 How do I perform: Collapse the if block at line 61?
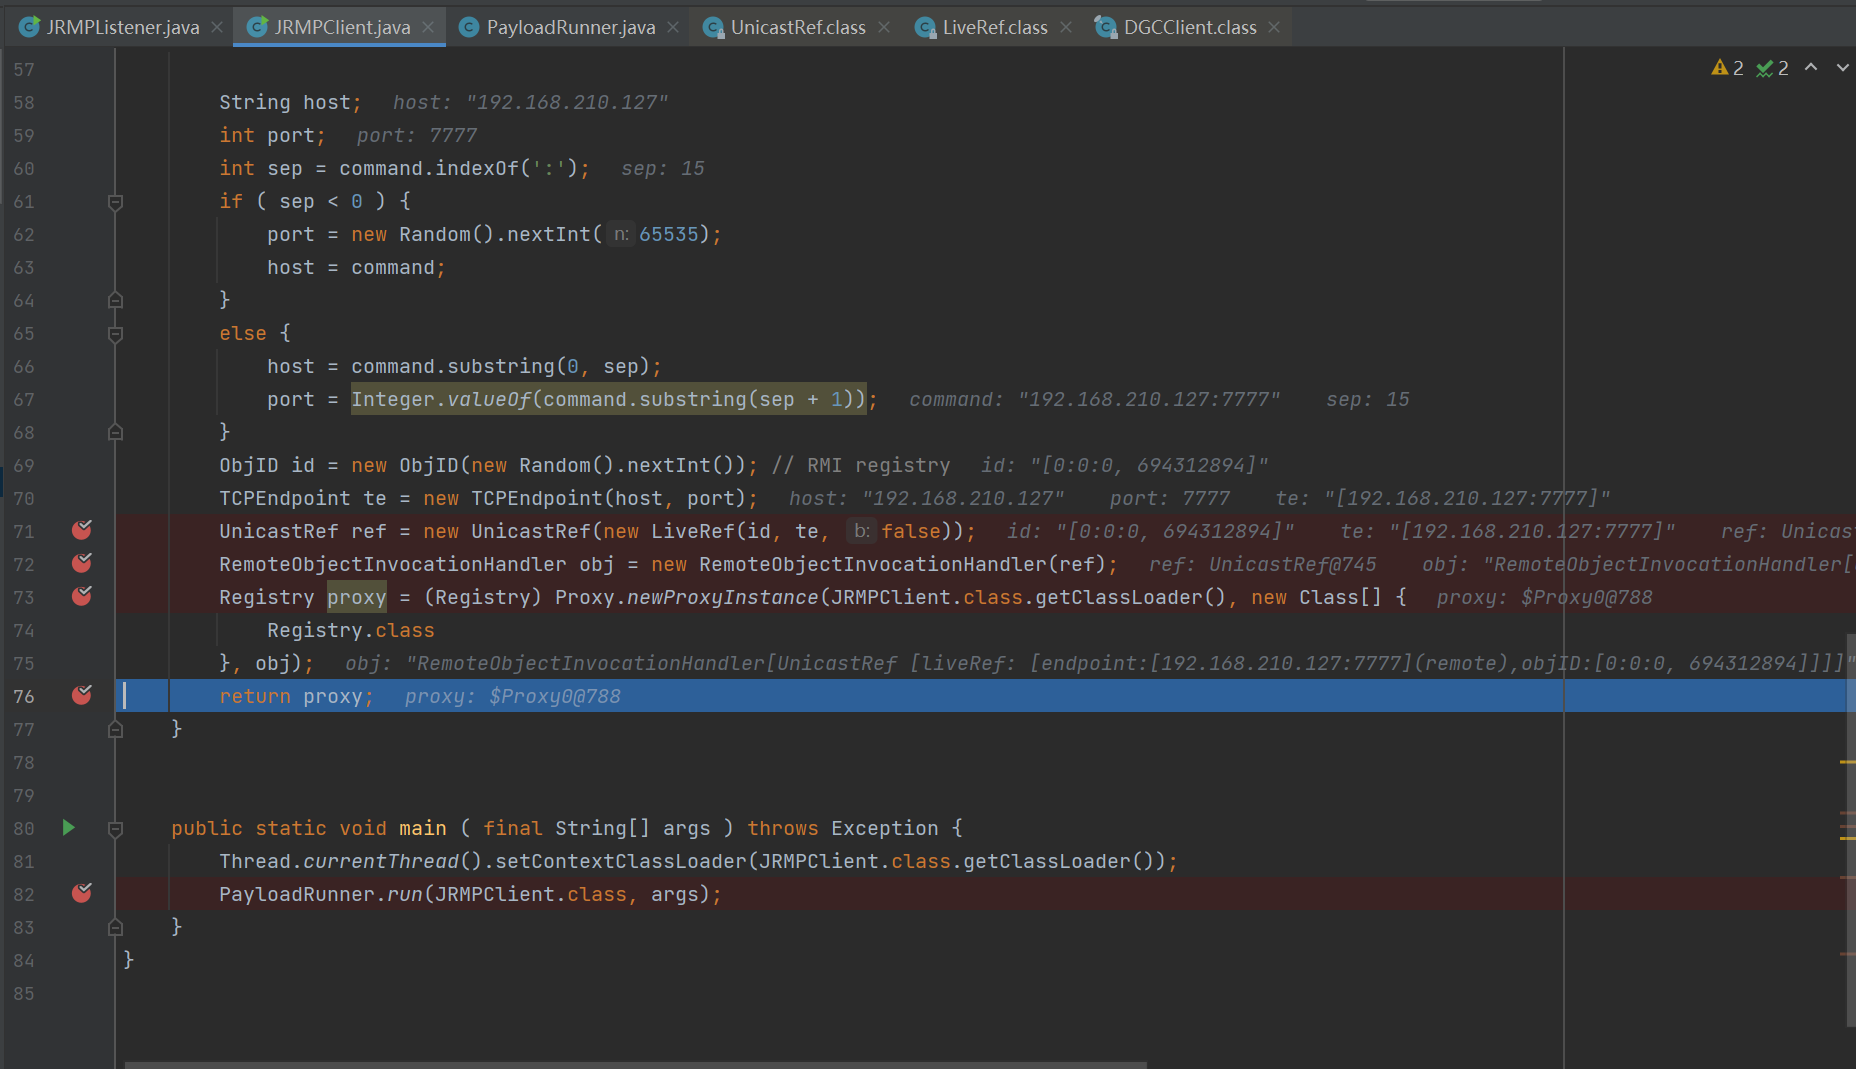(x=115, y=202)
